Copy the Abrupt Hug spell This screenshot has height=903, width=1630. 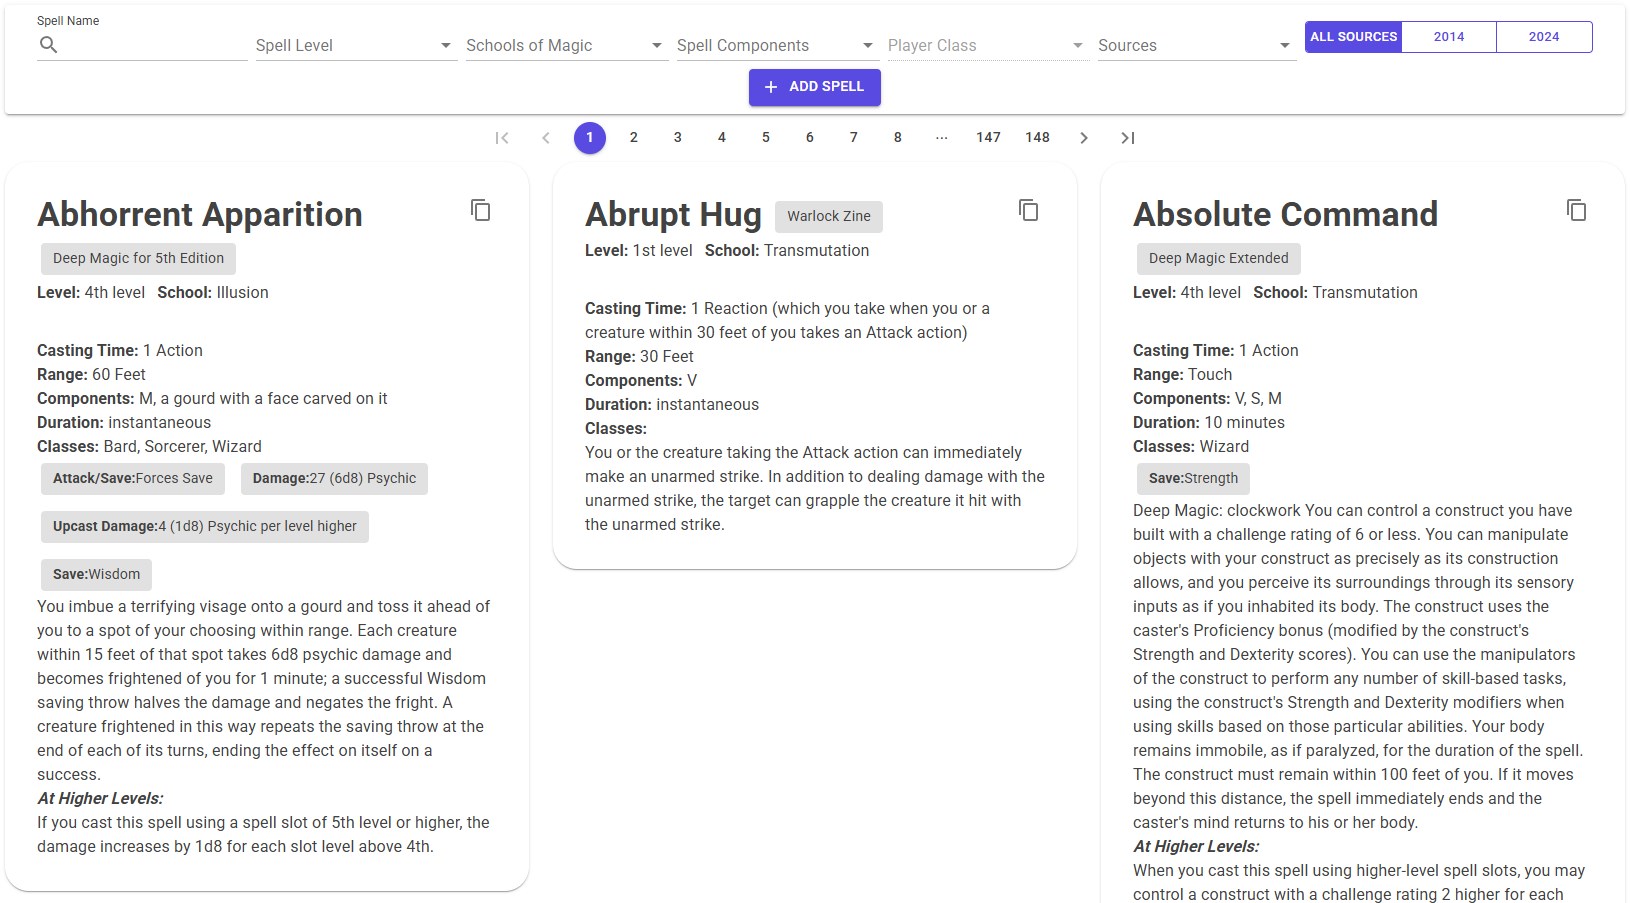1028,210
